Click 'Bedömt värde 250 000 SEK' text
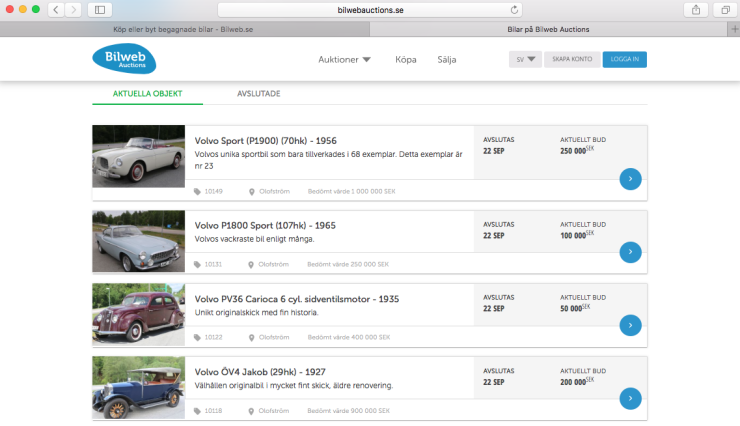 click(x=348, y=265)
